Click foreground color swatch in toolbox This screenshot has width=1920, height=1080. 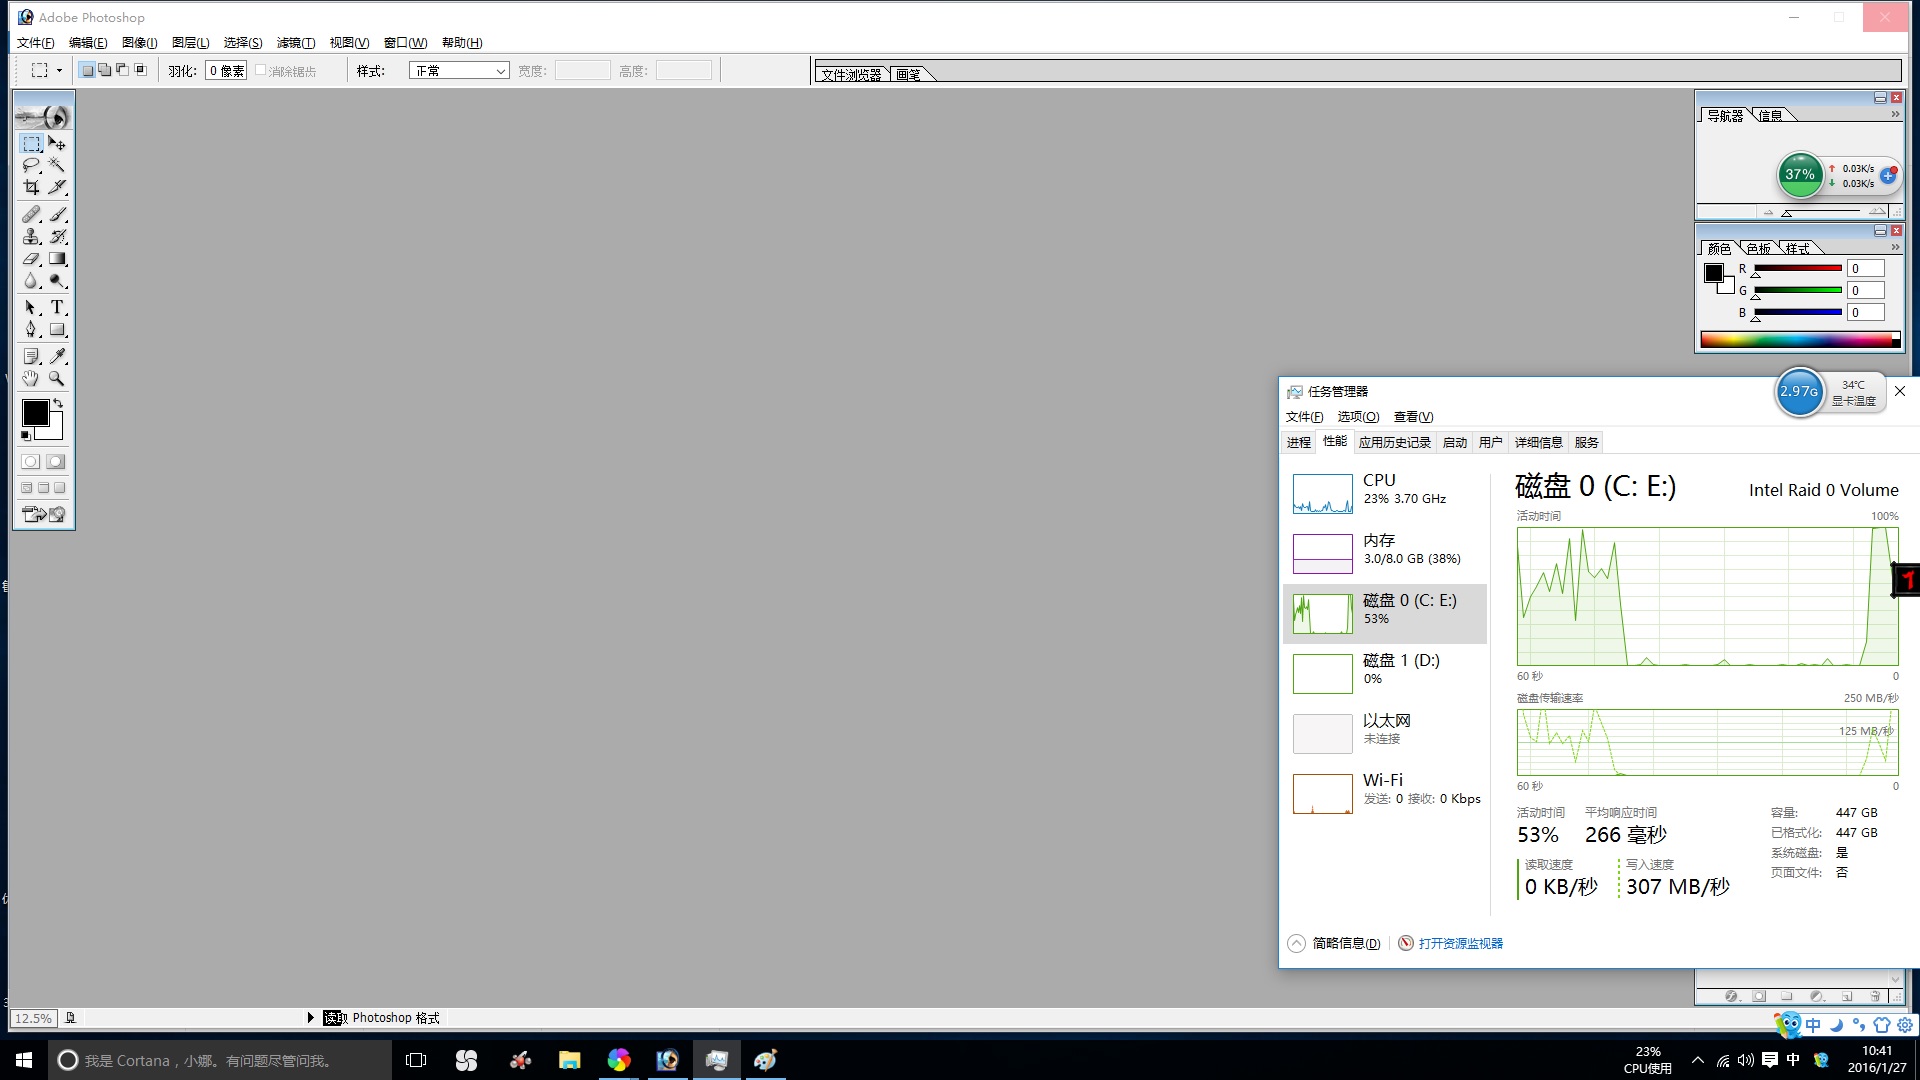pyautogui.click(x=35, y=412)
